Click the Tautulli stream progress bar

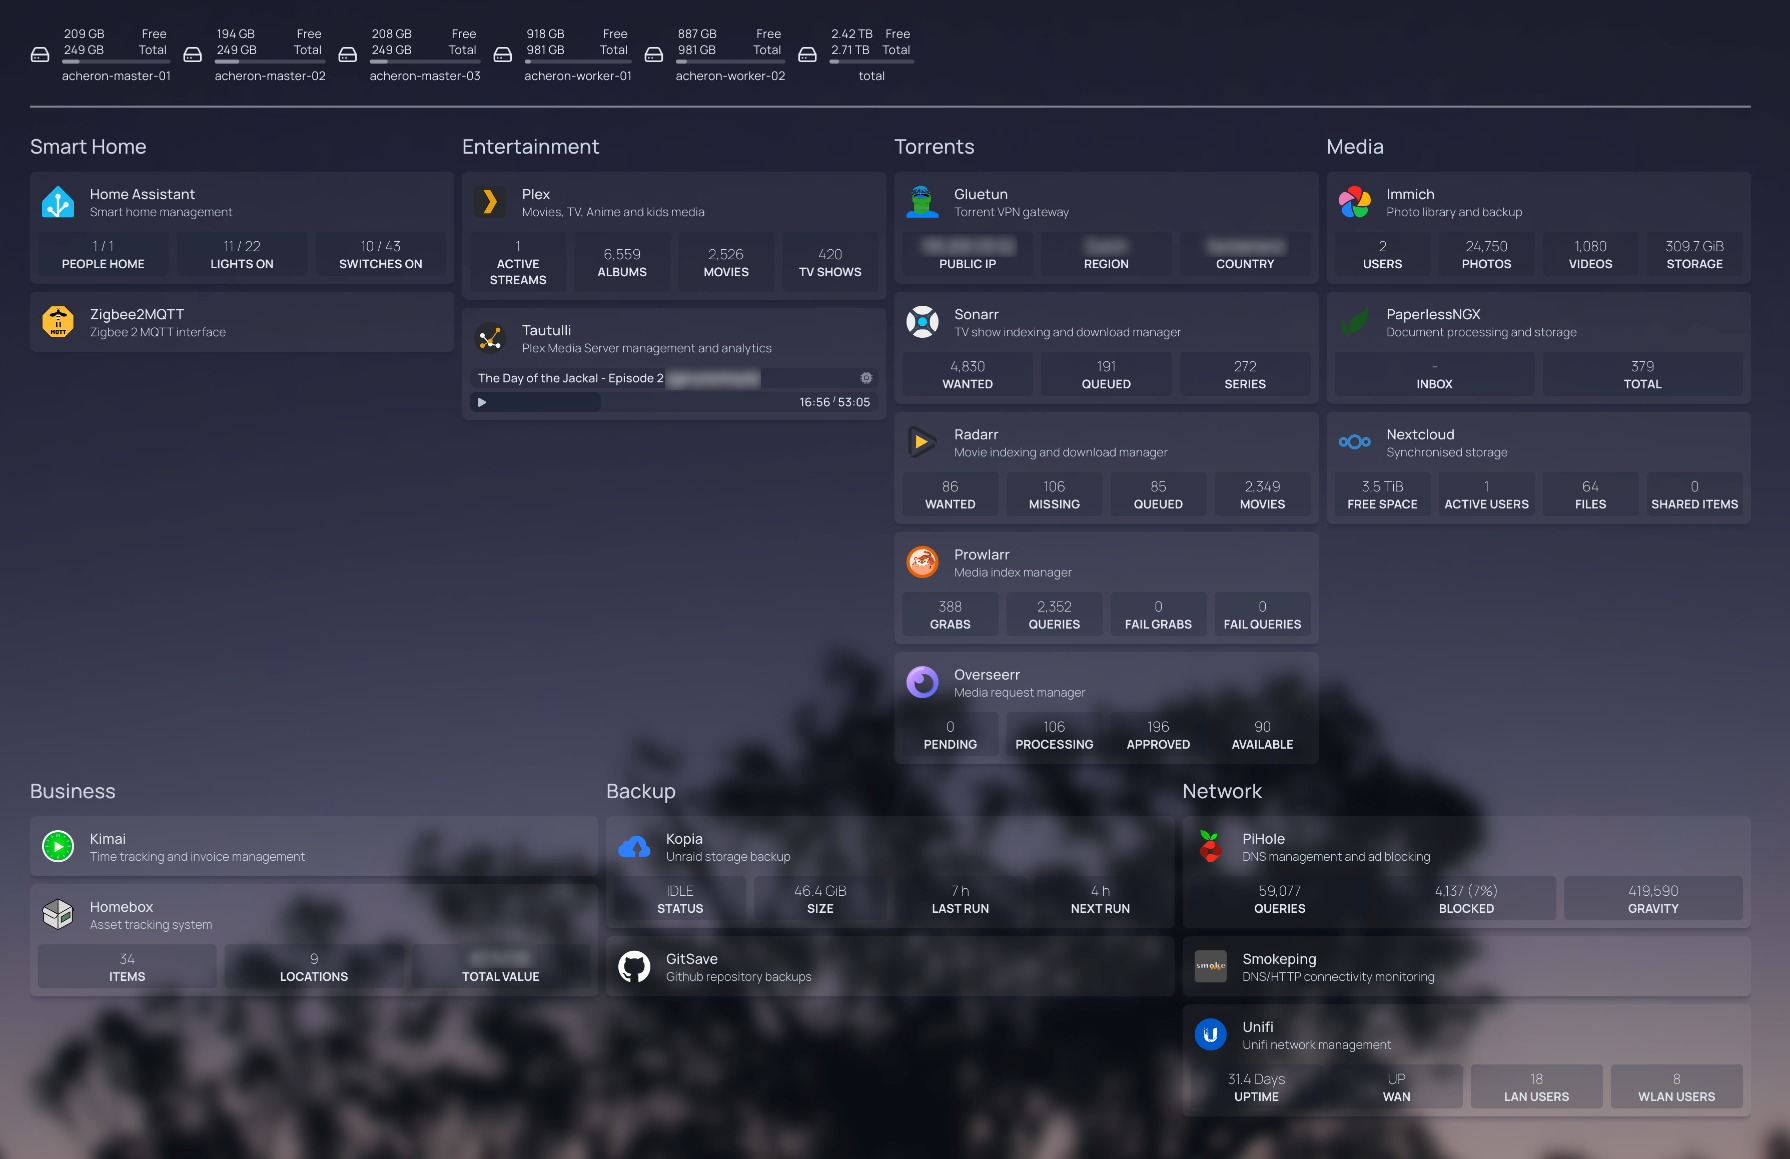674,402
